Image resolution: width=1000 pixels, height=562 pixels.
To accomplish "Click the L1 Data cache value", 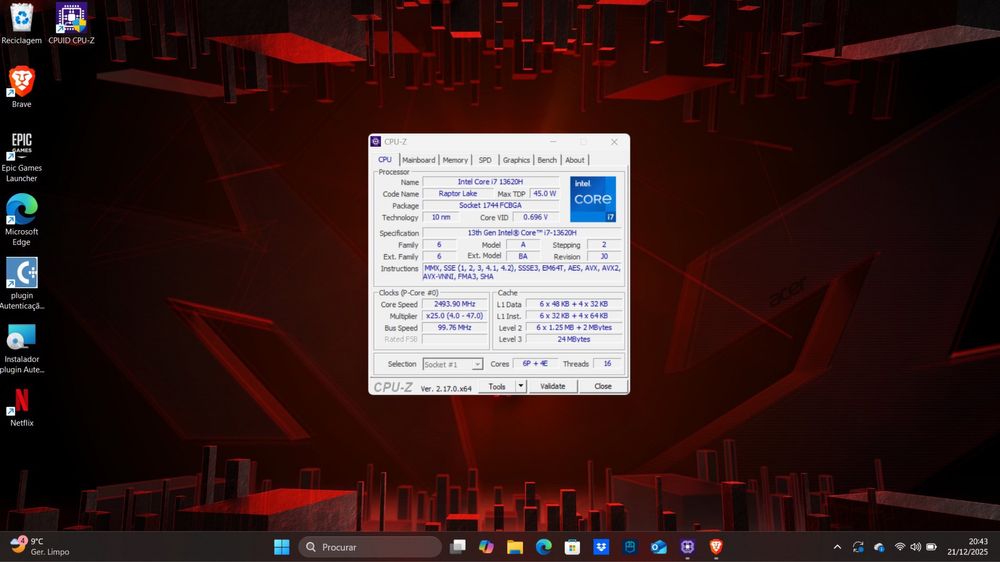I will (x=574, y=304).
